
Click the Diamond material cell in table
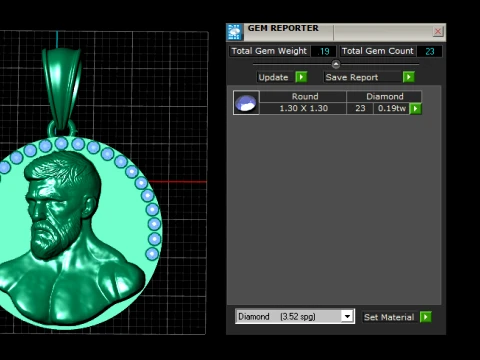pyautogui.click(x=384, y=97)
